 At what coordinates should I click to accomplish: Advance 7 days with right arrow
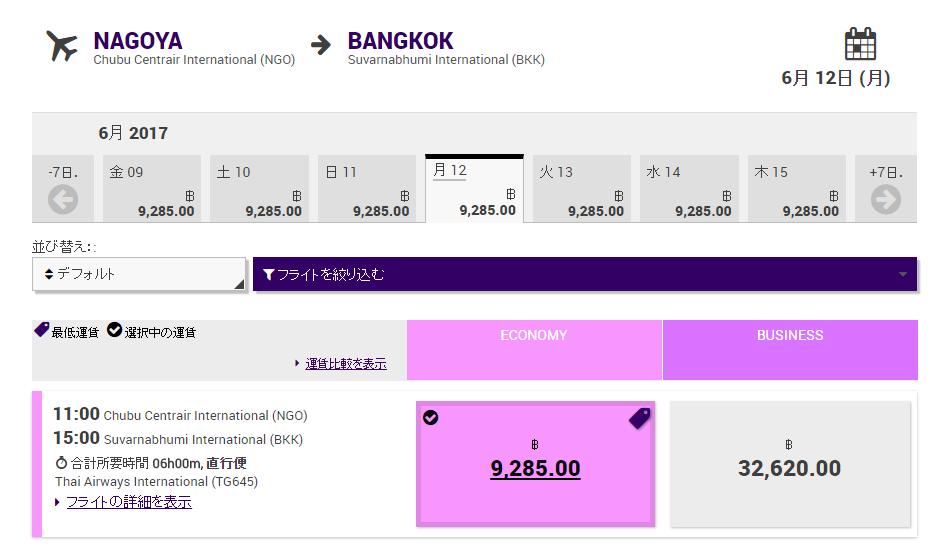[x=885, y=199]
